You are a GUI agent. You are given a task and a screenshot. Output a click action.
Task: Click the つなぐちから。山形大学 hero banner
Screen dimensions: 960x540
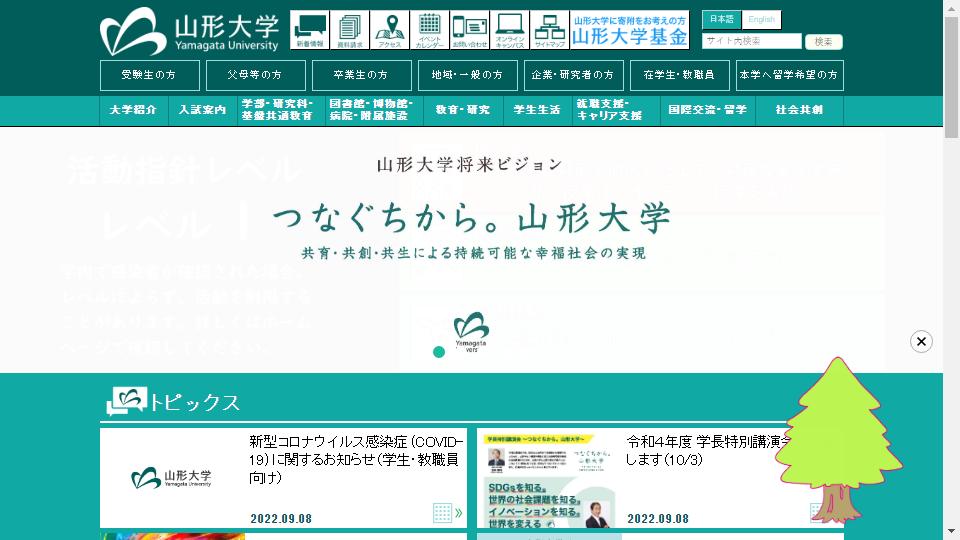(x=471, y=249)
